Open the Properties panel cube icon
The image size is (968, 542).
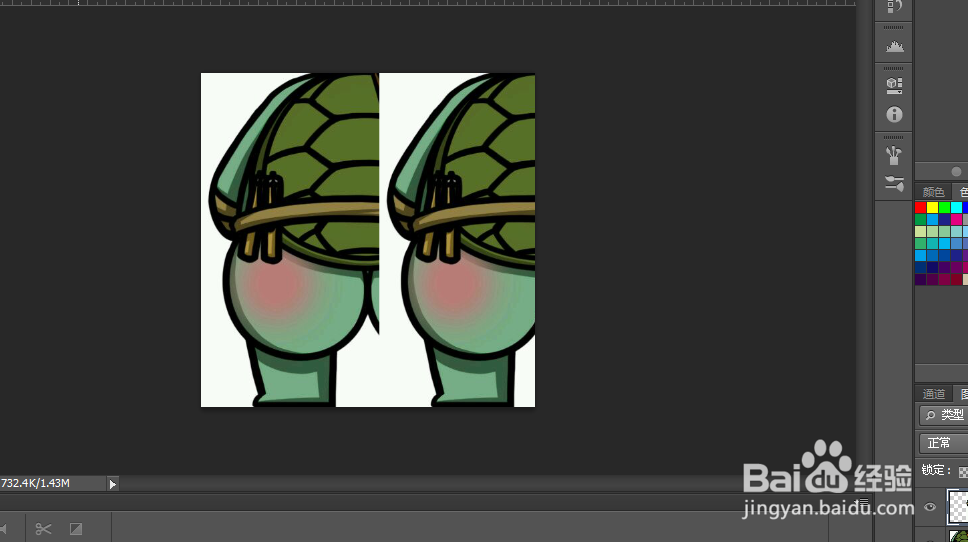(x=894, y=85)
